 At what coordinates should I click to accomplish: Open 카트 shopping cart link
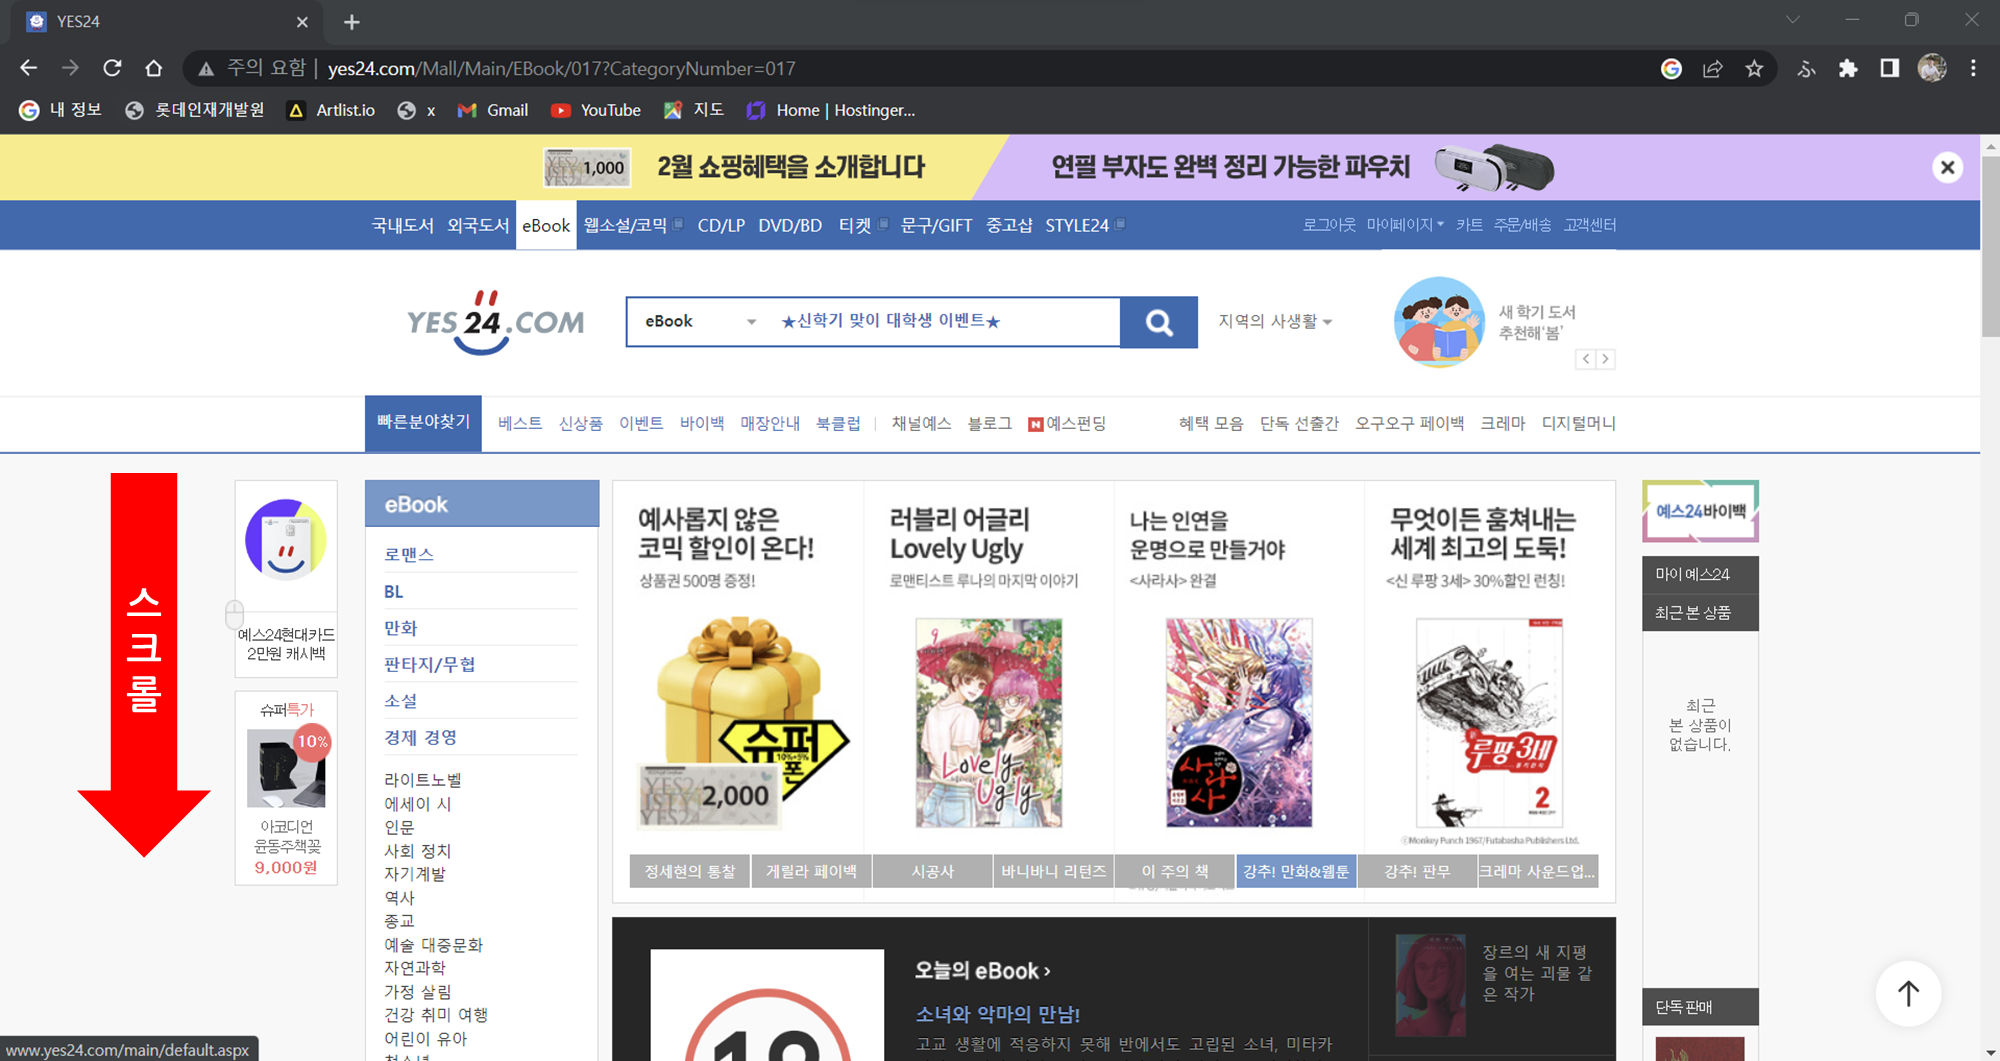[x=1469, y=225]
